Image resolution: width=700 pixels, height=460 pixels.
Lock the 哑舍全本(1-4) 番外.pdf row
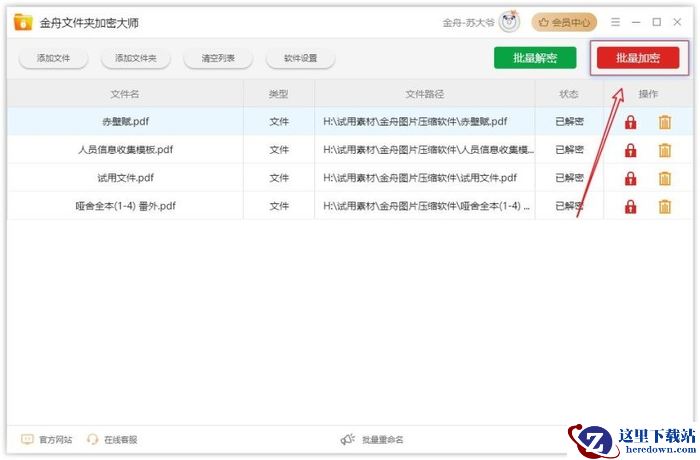pos(630,206)
